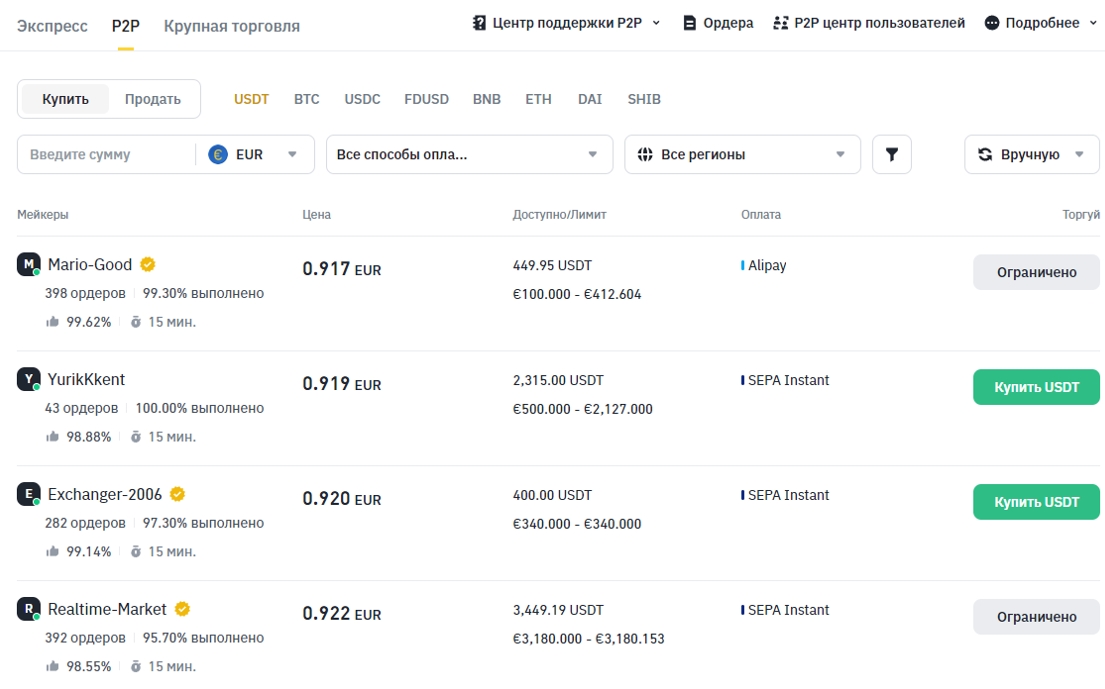Click thumbs-up icon next to 99.62%
Image resolution: width=1105 pixels, height=689 pixels.
[x=52, y=322]
